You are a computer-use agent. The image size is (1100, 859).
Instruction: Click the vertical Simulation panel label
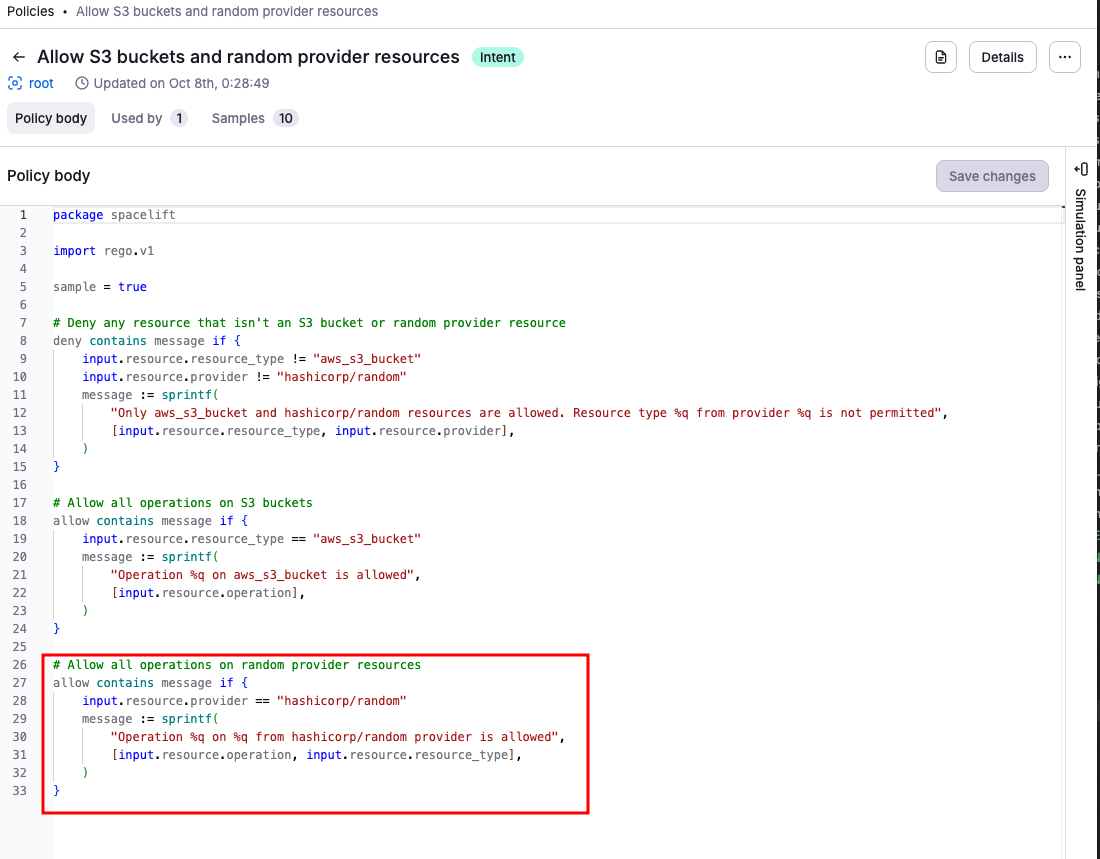(1080, 239)
